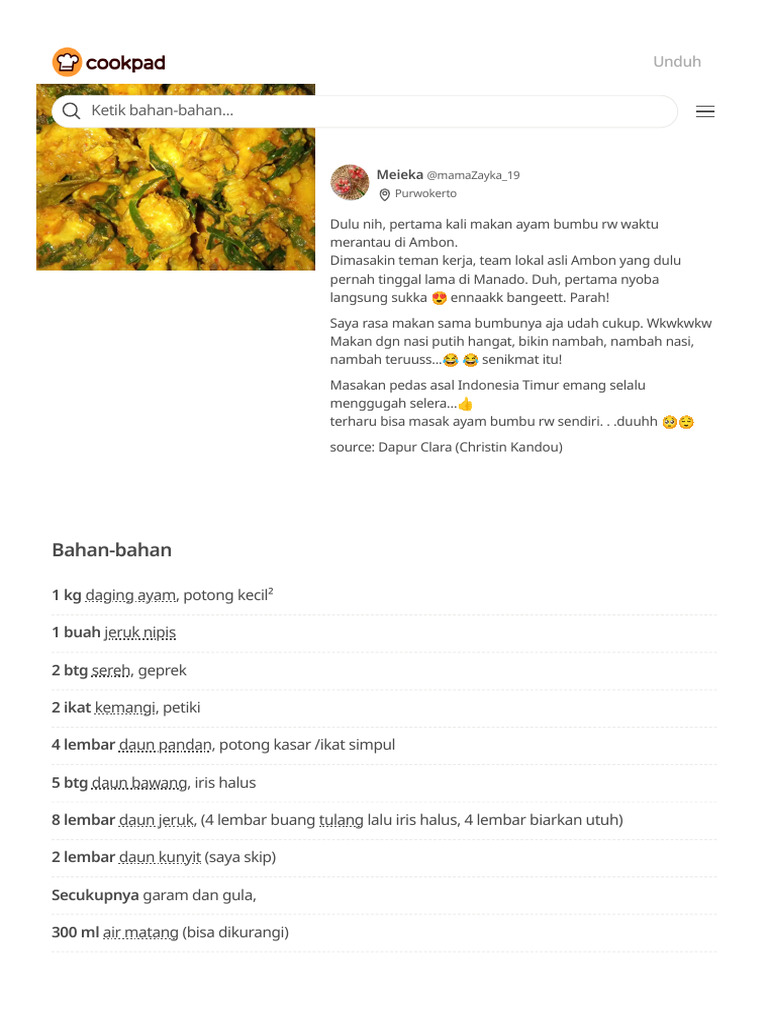The width and height of the screenshot is (768, 1024).
Task: Focus the Ketik bahan-bahan search field
Action: click(364, 111)
